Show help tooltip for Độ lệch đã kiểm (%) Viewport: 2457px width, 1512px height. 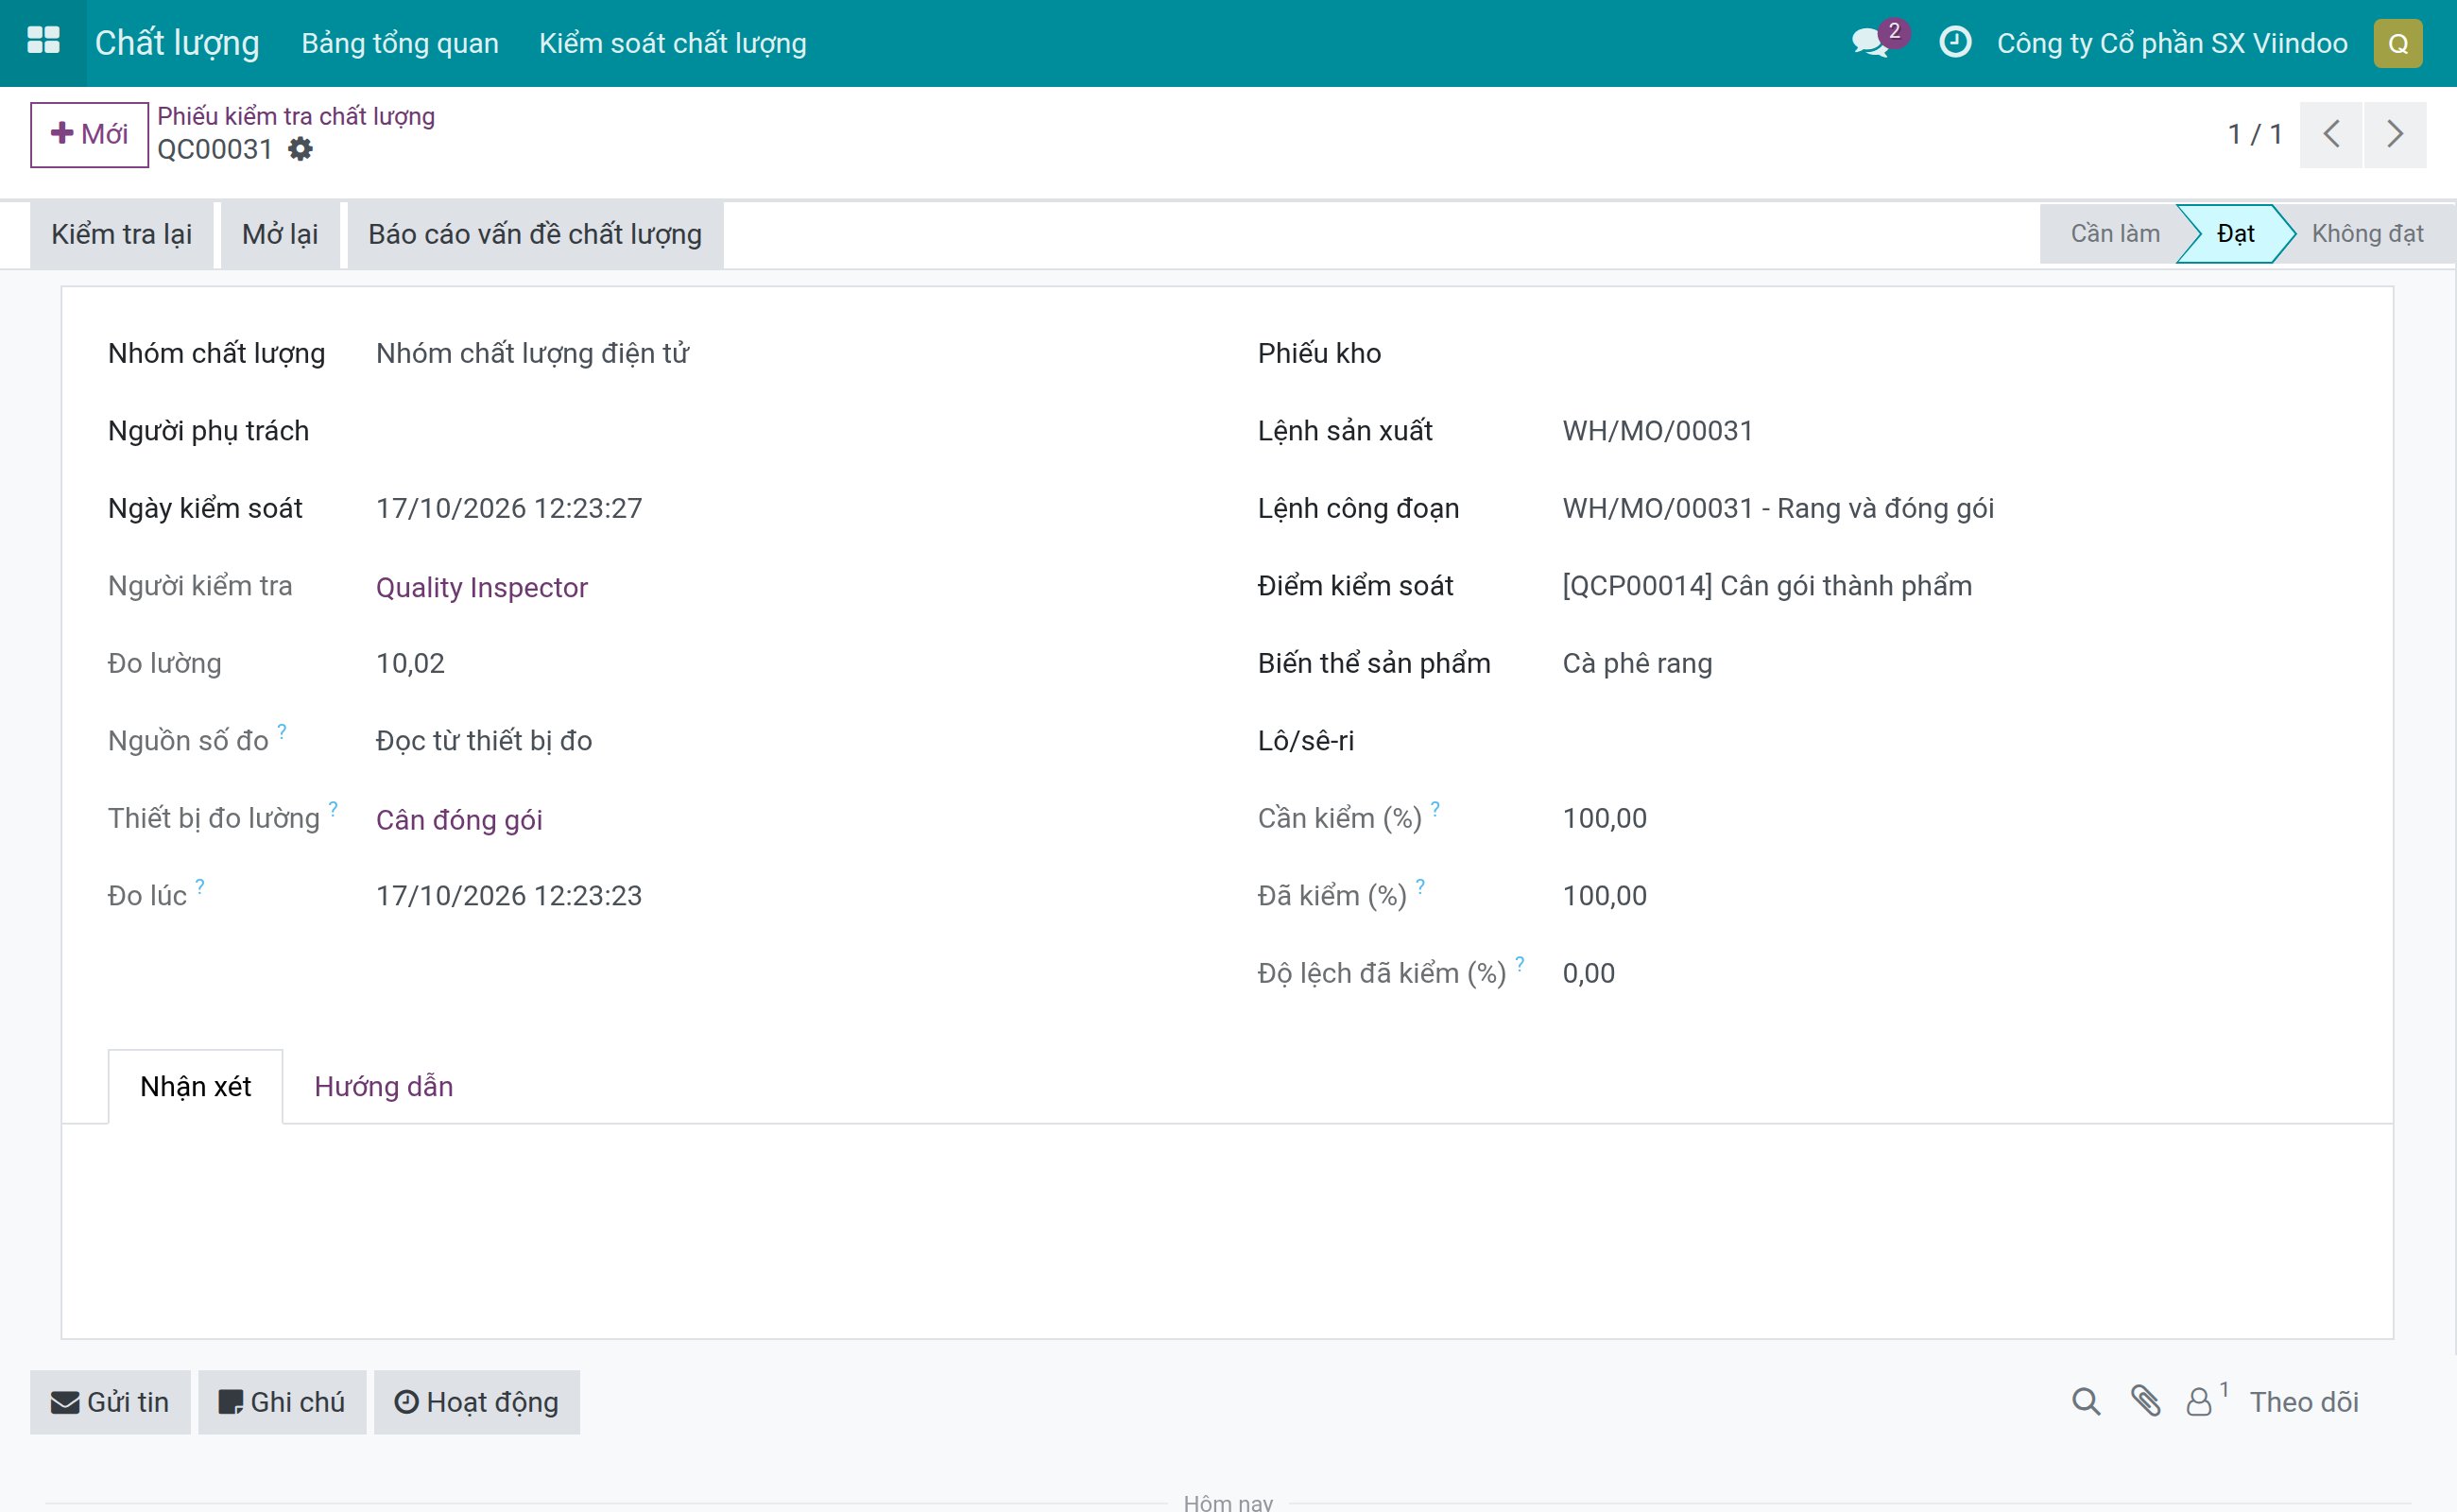point(1519,963)
